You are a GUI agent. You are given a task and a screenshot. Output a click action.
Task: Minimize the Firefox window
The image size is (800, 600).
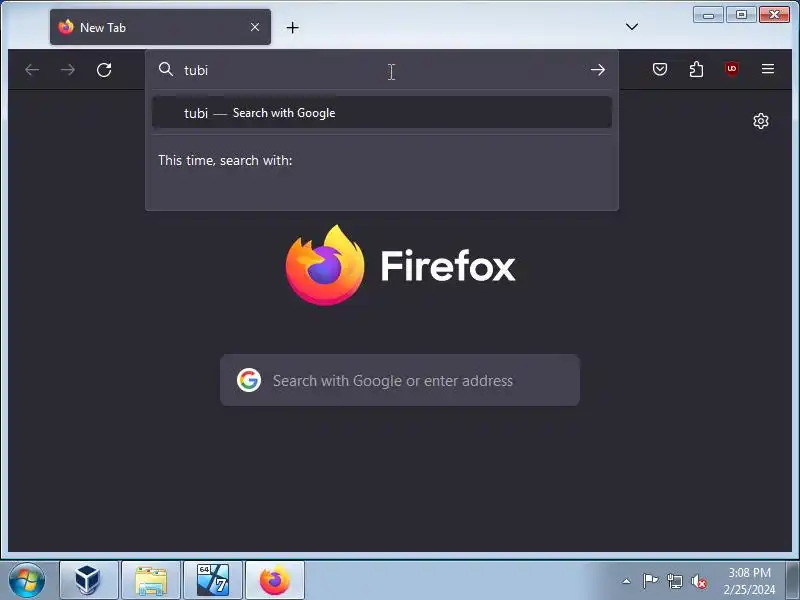click(x=708, y=15)
